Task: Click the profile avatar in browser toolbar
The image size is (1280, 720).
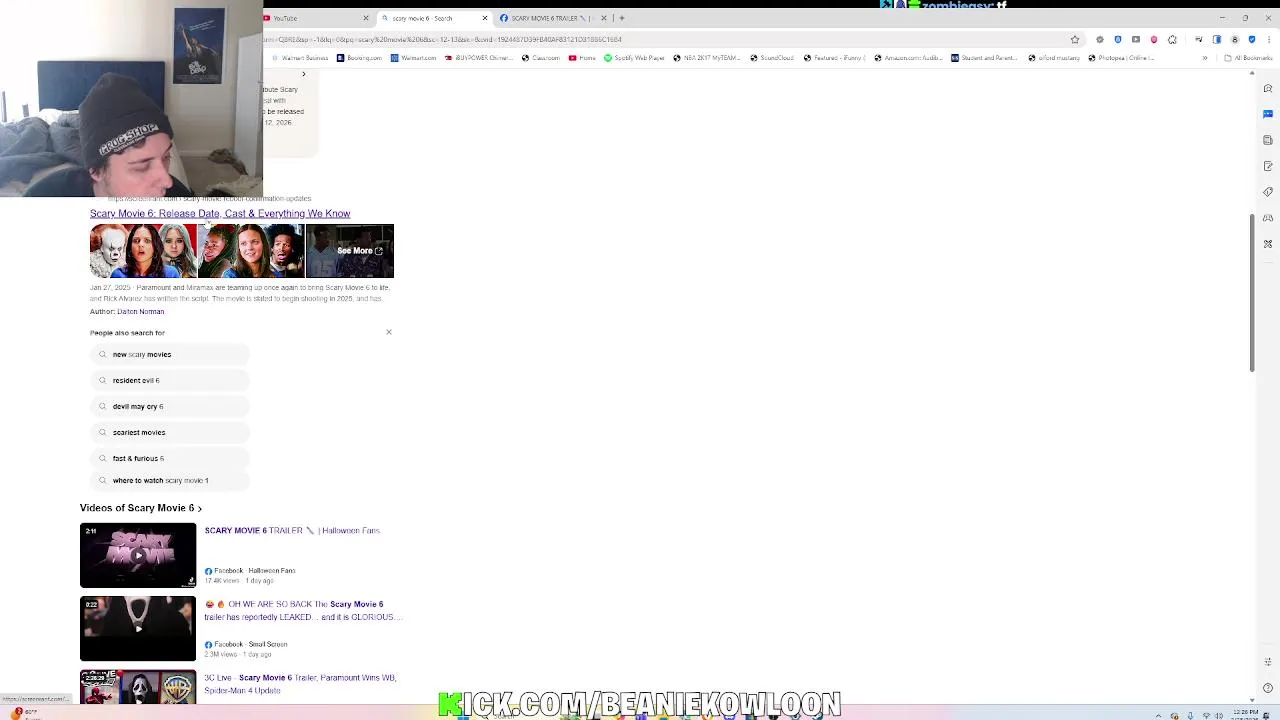Action: tap(1235, 40)
